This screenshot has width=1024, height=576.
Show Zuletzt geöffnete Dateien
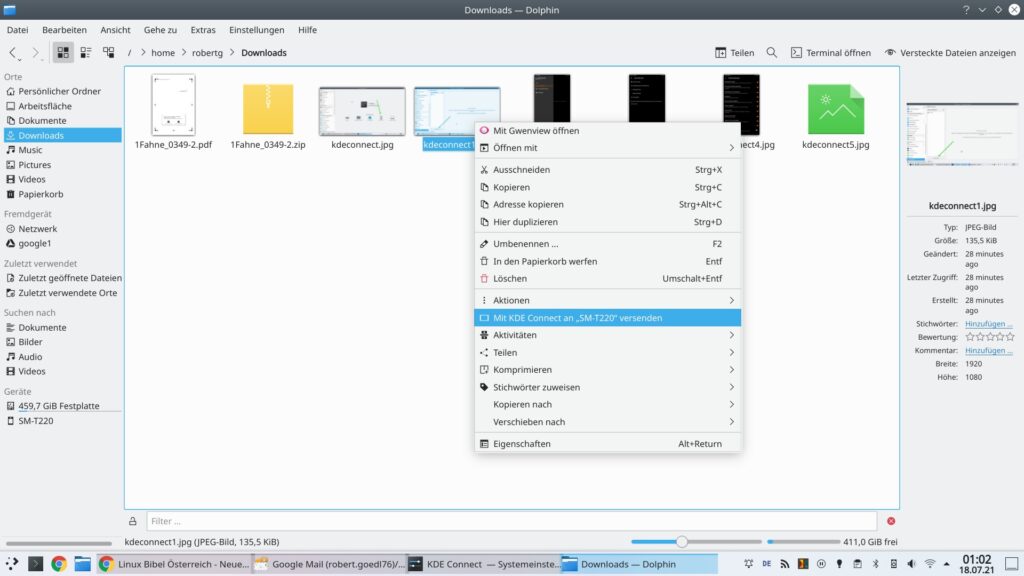[x=62, y=278]
